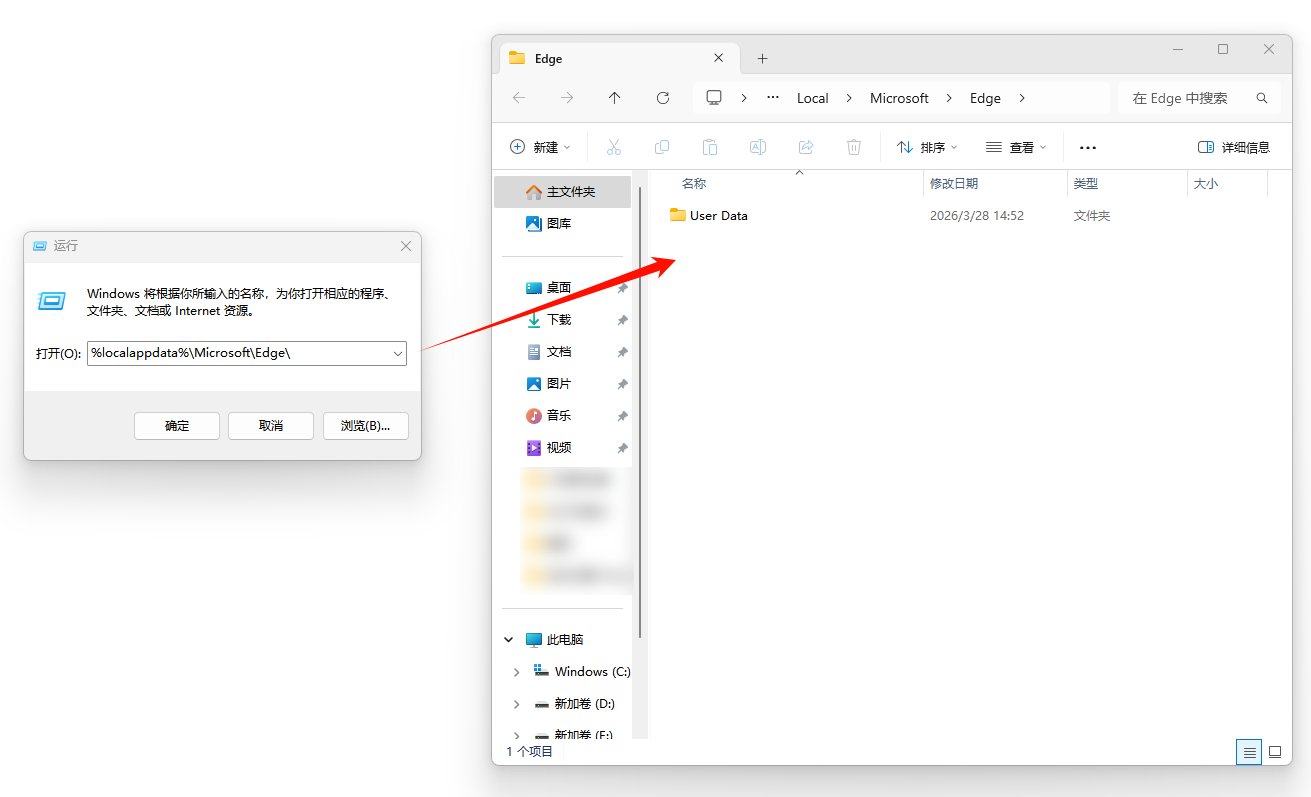Click the navigation pane vertical scrollbar
Screen dimensions: 1311x797
(639, 400)
